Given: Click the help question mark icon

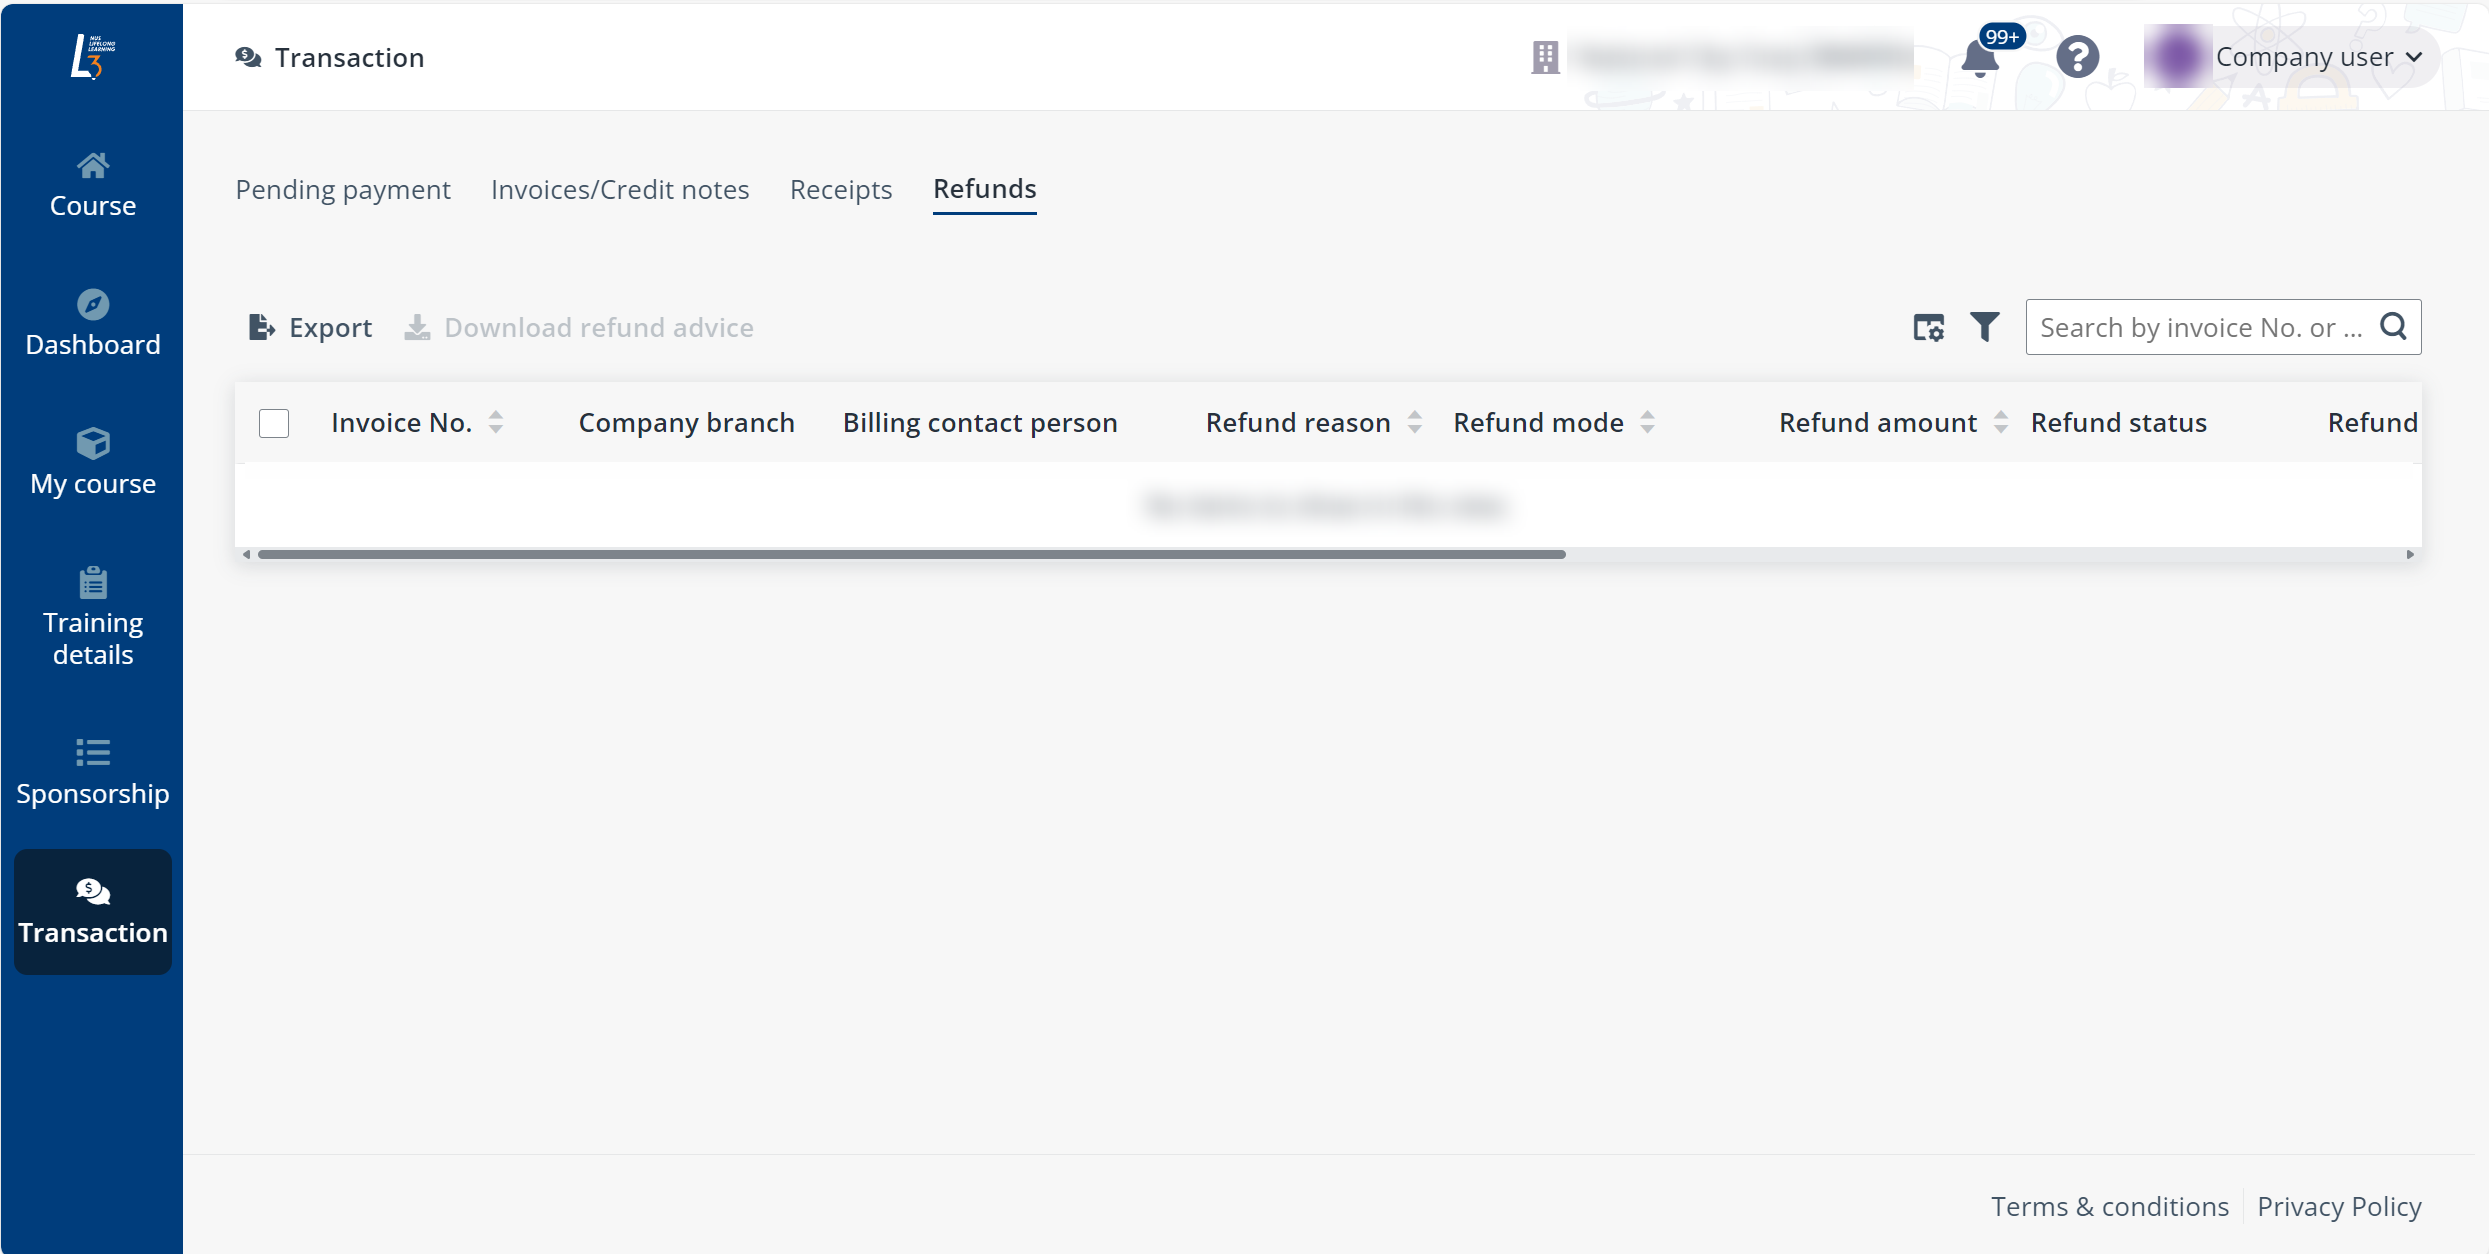Looking at the screenshot, I should pyautogui.click(x=2077, y=57).
